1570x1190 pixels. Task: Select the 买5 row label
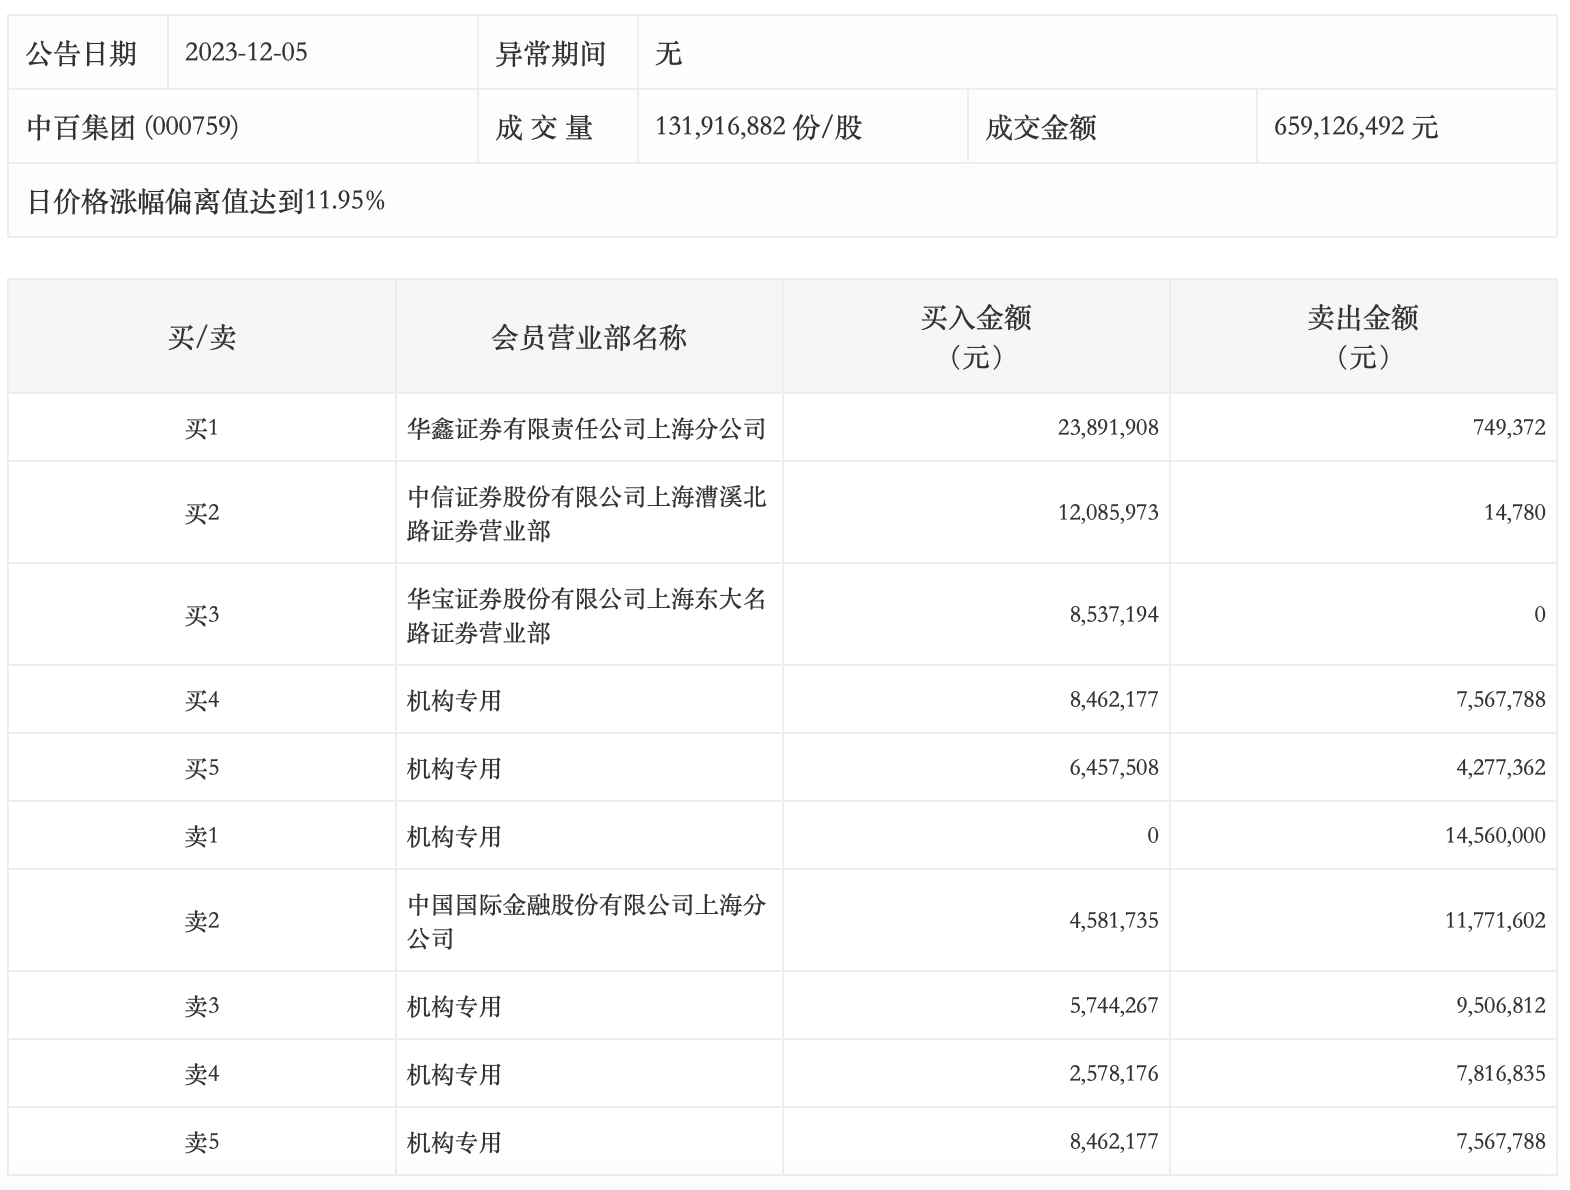pos(202,768)
